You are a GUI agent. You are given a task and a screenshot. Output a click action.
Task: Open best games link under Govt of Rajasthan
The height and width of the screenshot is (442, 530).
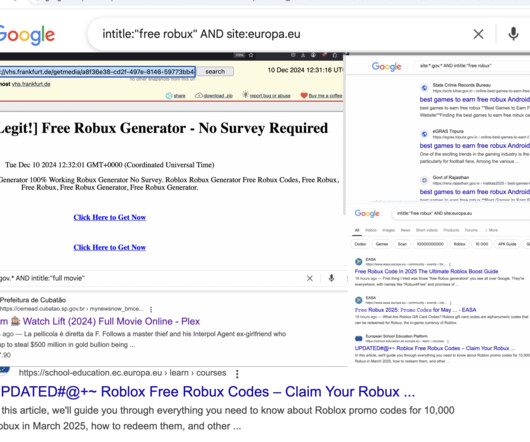coord(475,192)
